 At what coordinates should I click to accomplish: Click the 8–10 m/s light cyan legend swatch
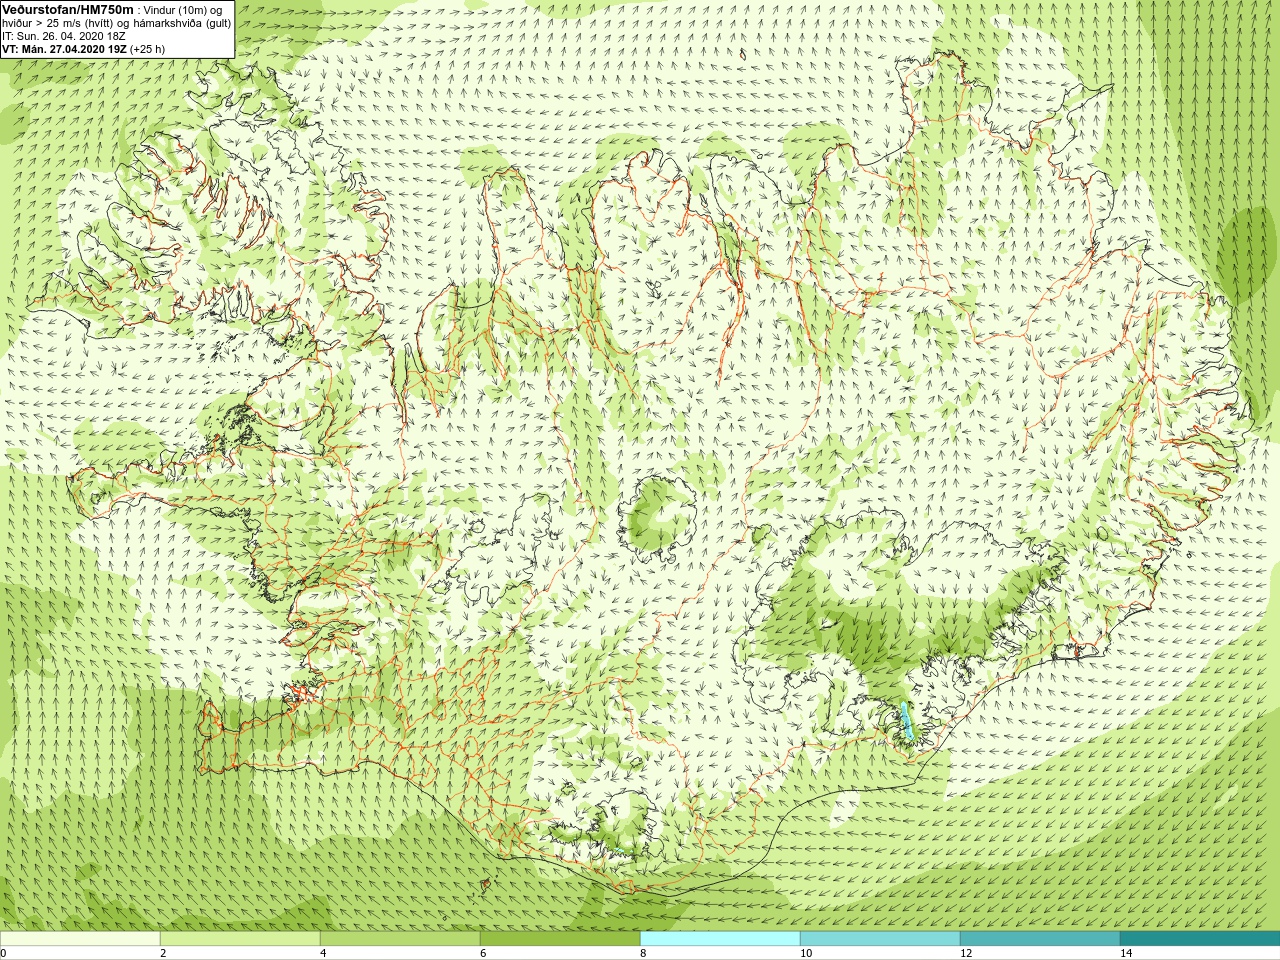point(720,939)
